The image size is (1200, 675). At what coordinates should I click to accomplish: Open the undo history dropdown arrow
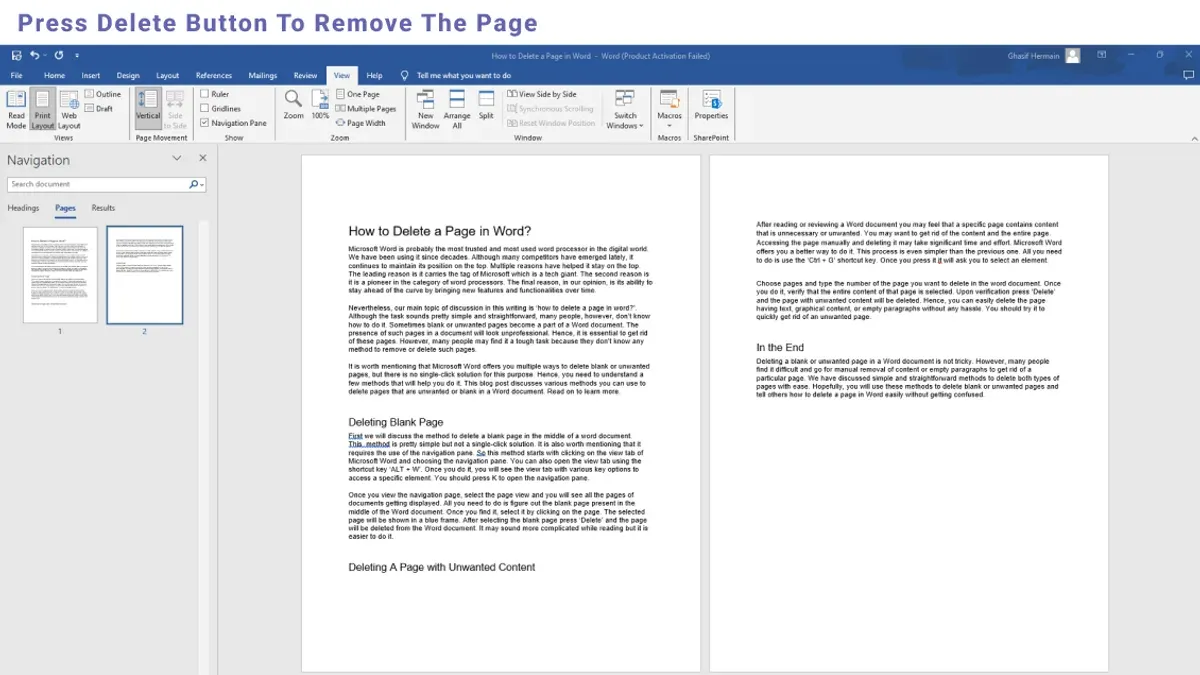coord(46,56)
